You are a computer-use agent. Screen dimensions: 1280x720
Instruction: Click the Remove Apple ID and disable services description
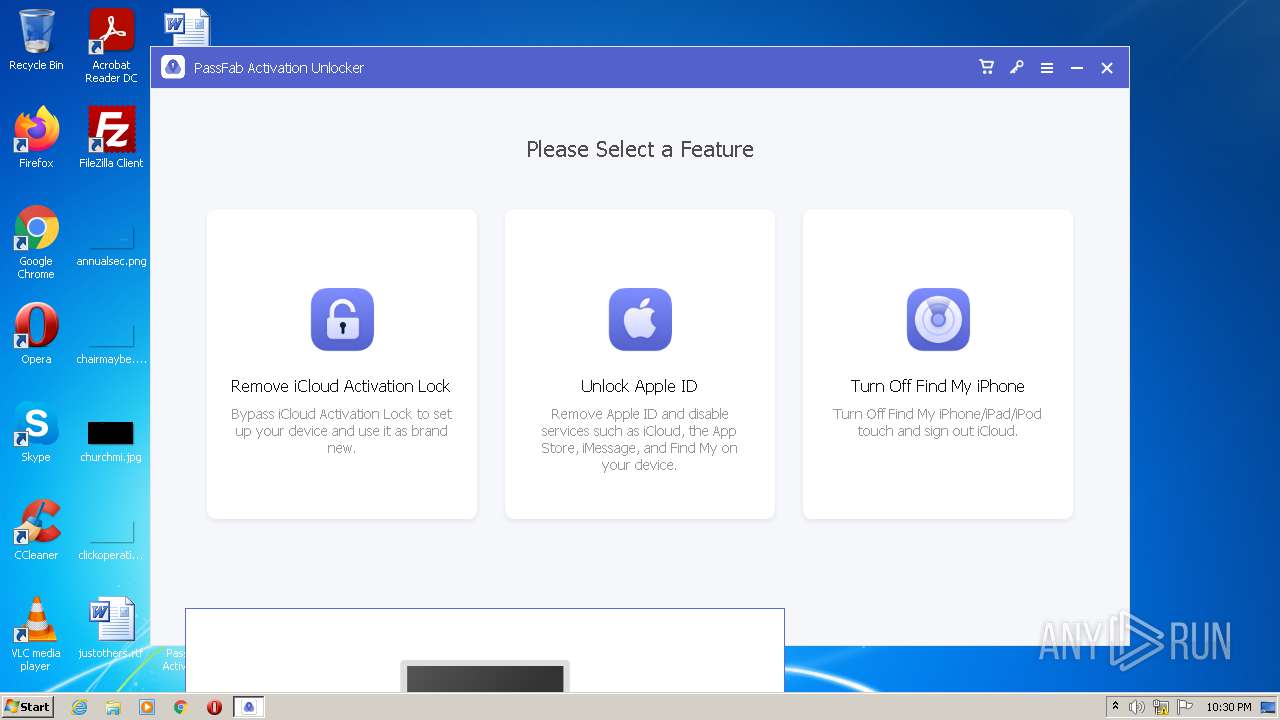[x=639, y=439]
